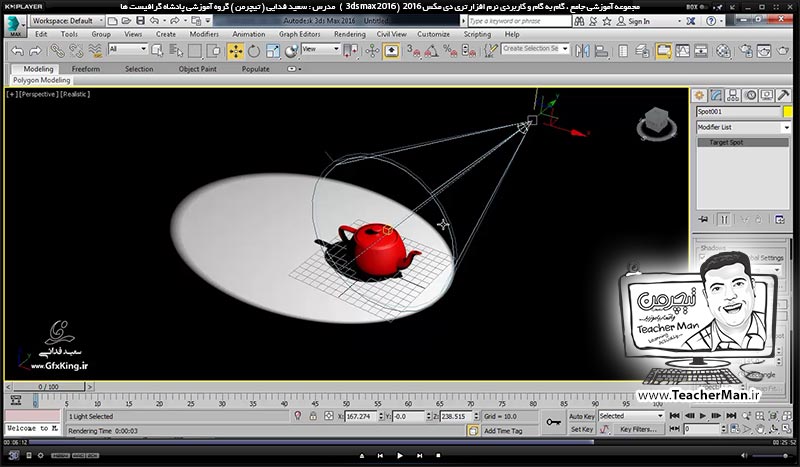Click the Spot001 object color swatch
The height and width of the screenshot is (467, 800).
point(788,112)
